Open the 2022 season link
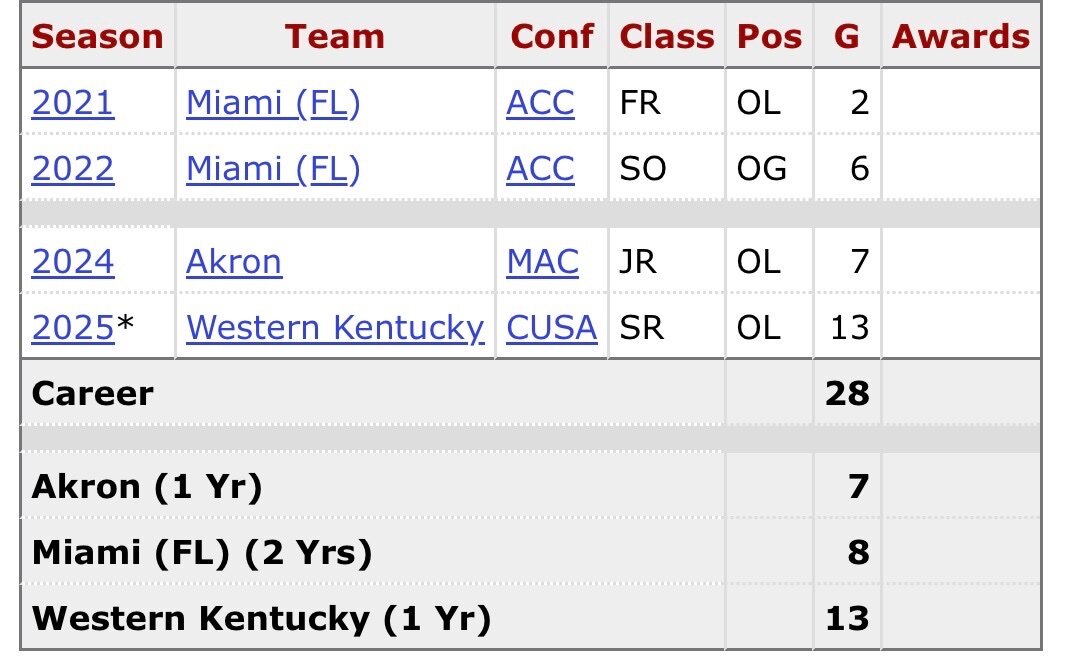The image size is (1073, 671). [x=73, y=169]
